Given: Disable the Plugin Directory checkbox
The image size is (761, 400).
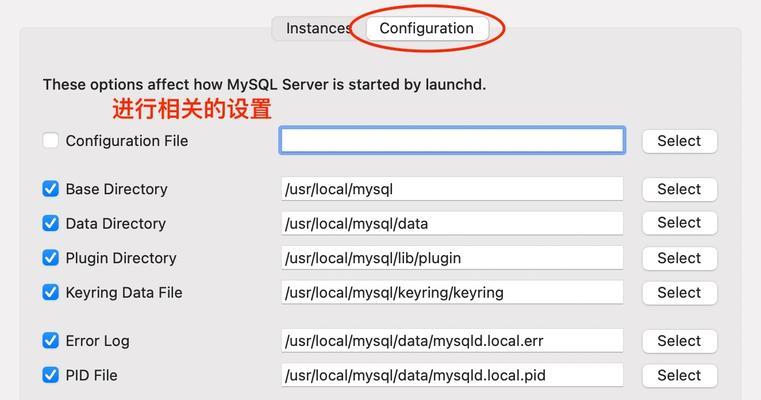Looking at the screenshot, I should tap(50, 258).
